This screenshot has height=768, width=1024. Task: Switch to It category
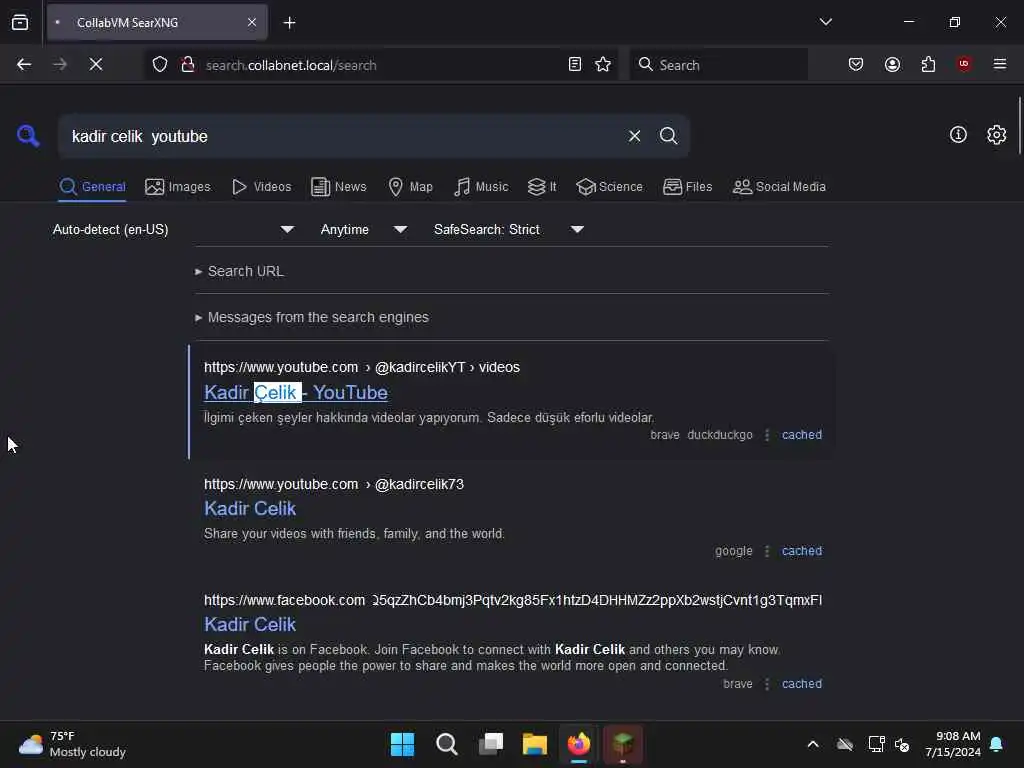[542, 187]
